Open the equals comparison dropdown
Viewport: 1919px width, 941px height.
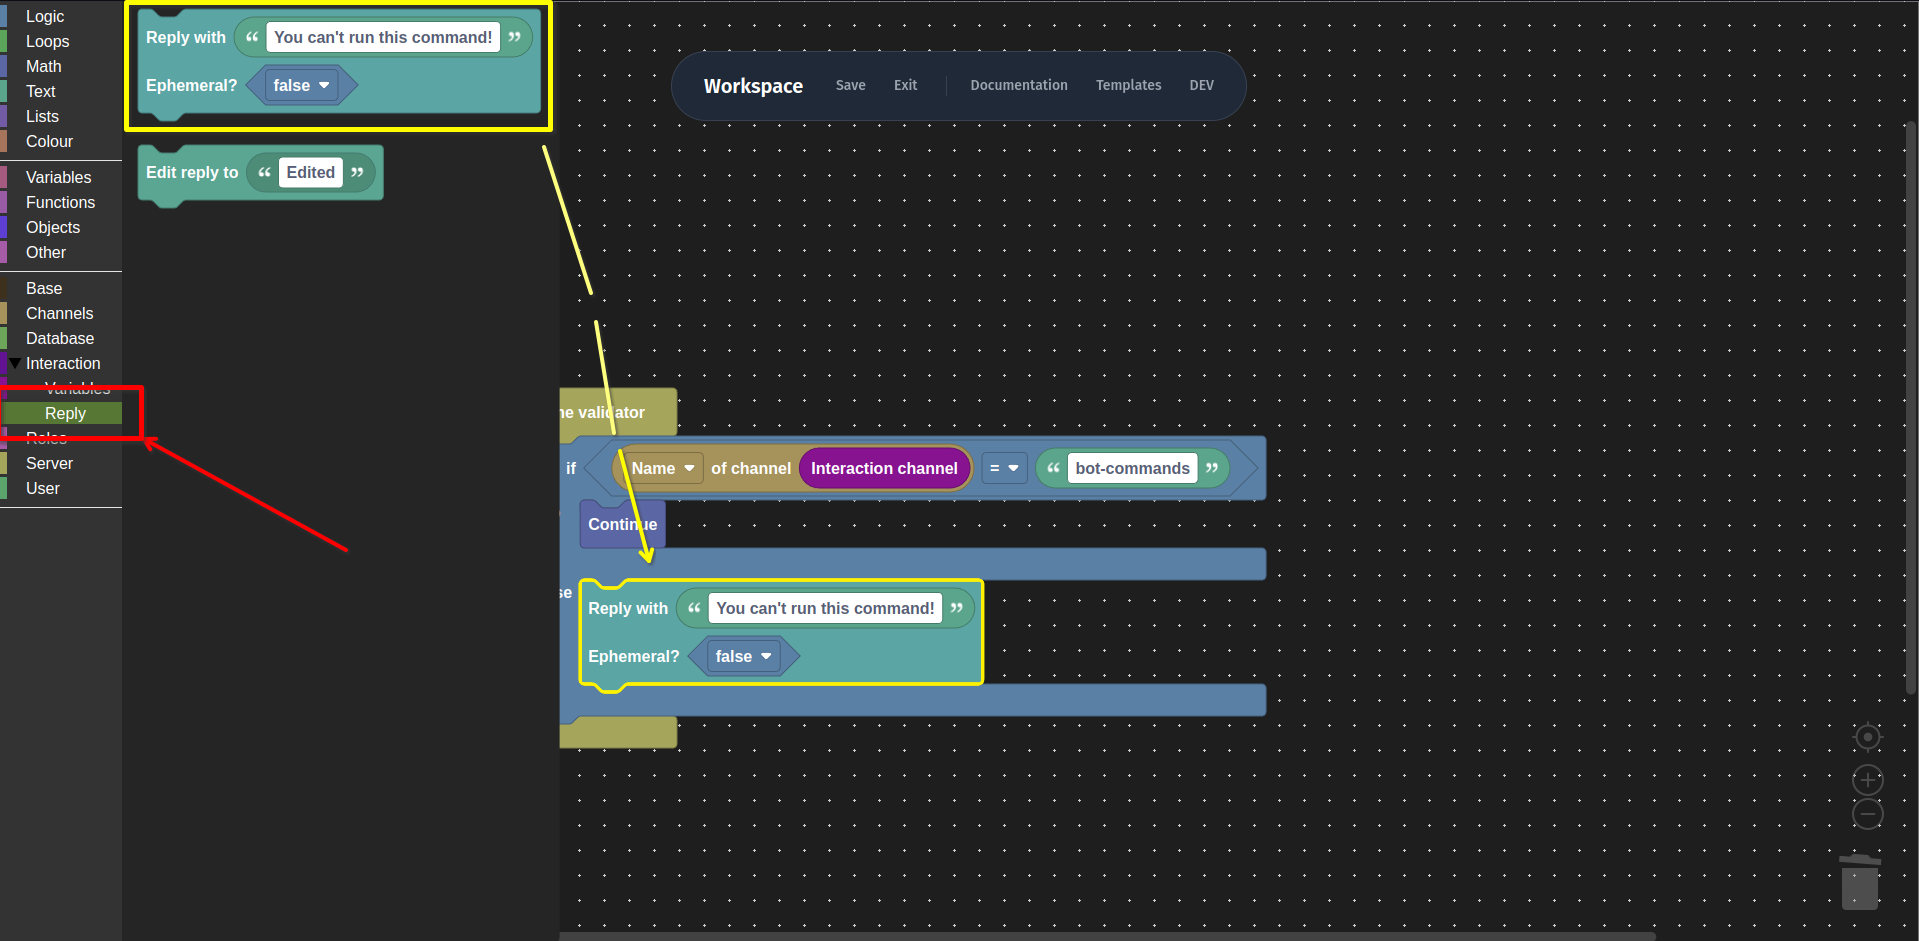coord(1004,468)
